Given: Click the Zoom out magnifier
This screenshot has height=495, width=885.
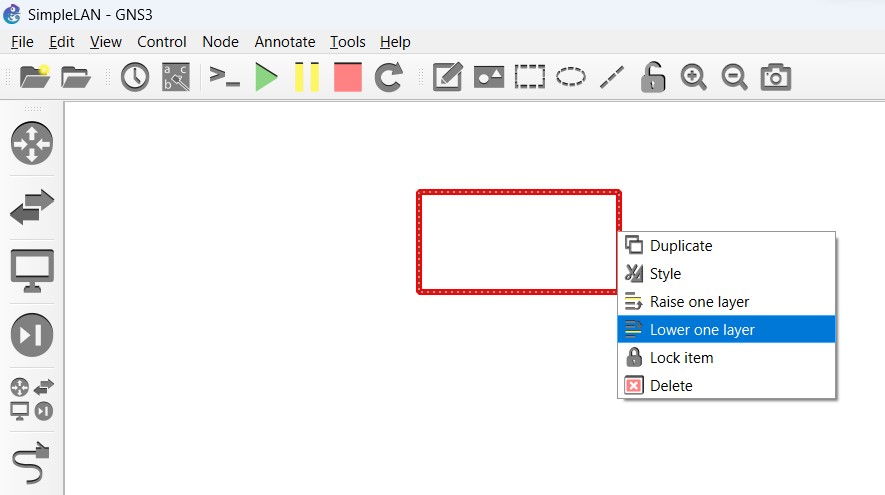Looking at the screenshot, I should pos(735,77).
